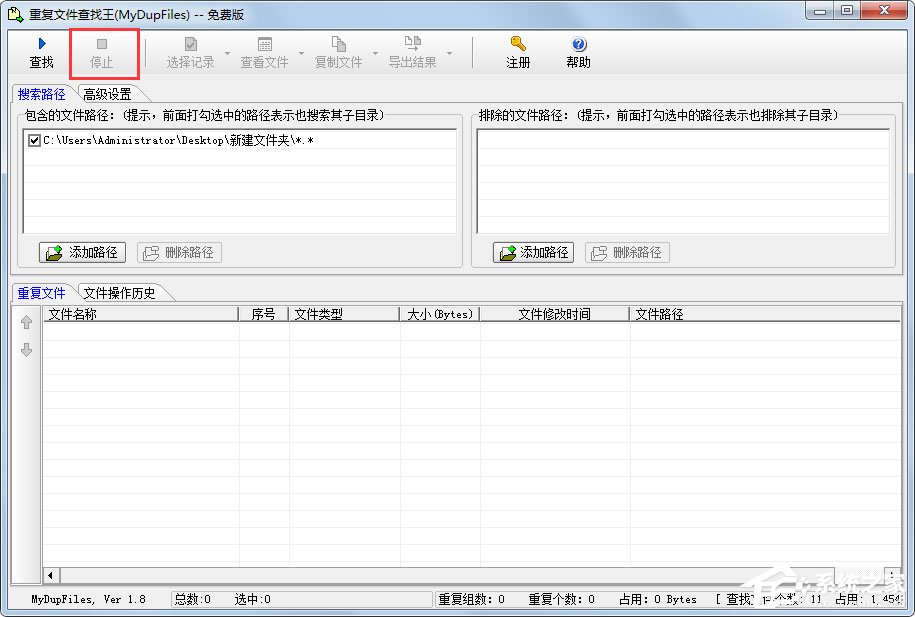This screenshot has width=915, height=617.
Task: Expand the 导出结果 dropdown arrow
Action: 449,53
